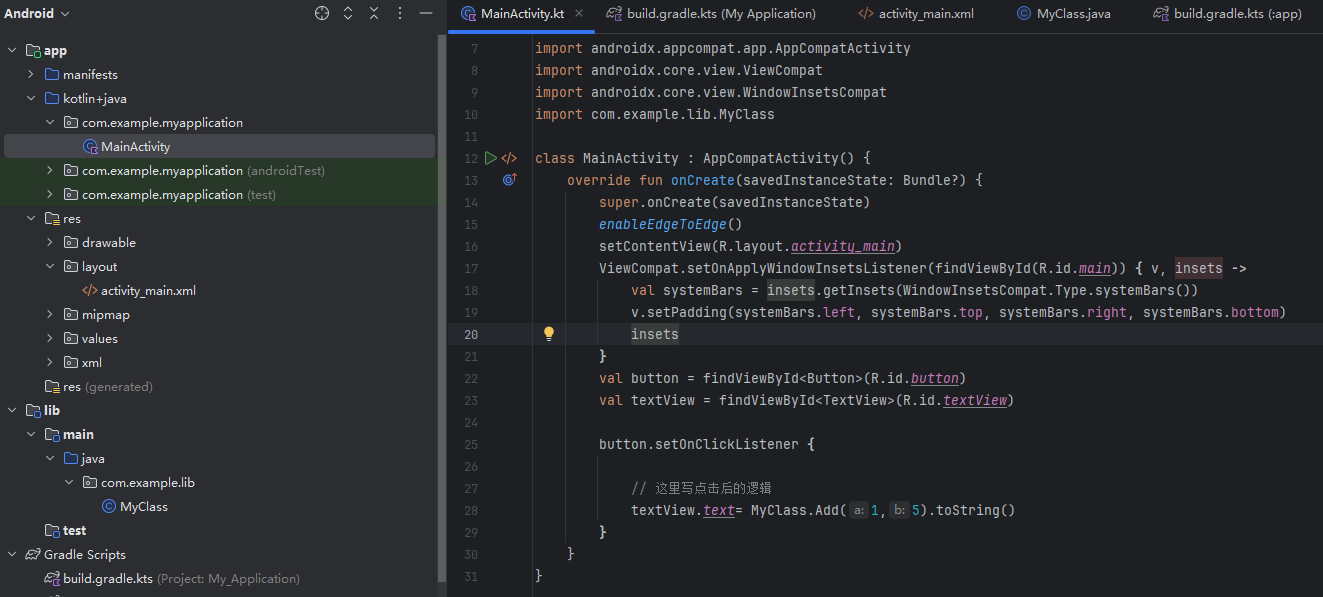Open the project panel options three-dots menu
The width and height of the screenshot is (1323, 597).
point(400,13)
